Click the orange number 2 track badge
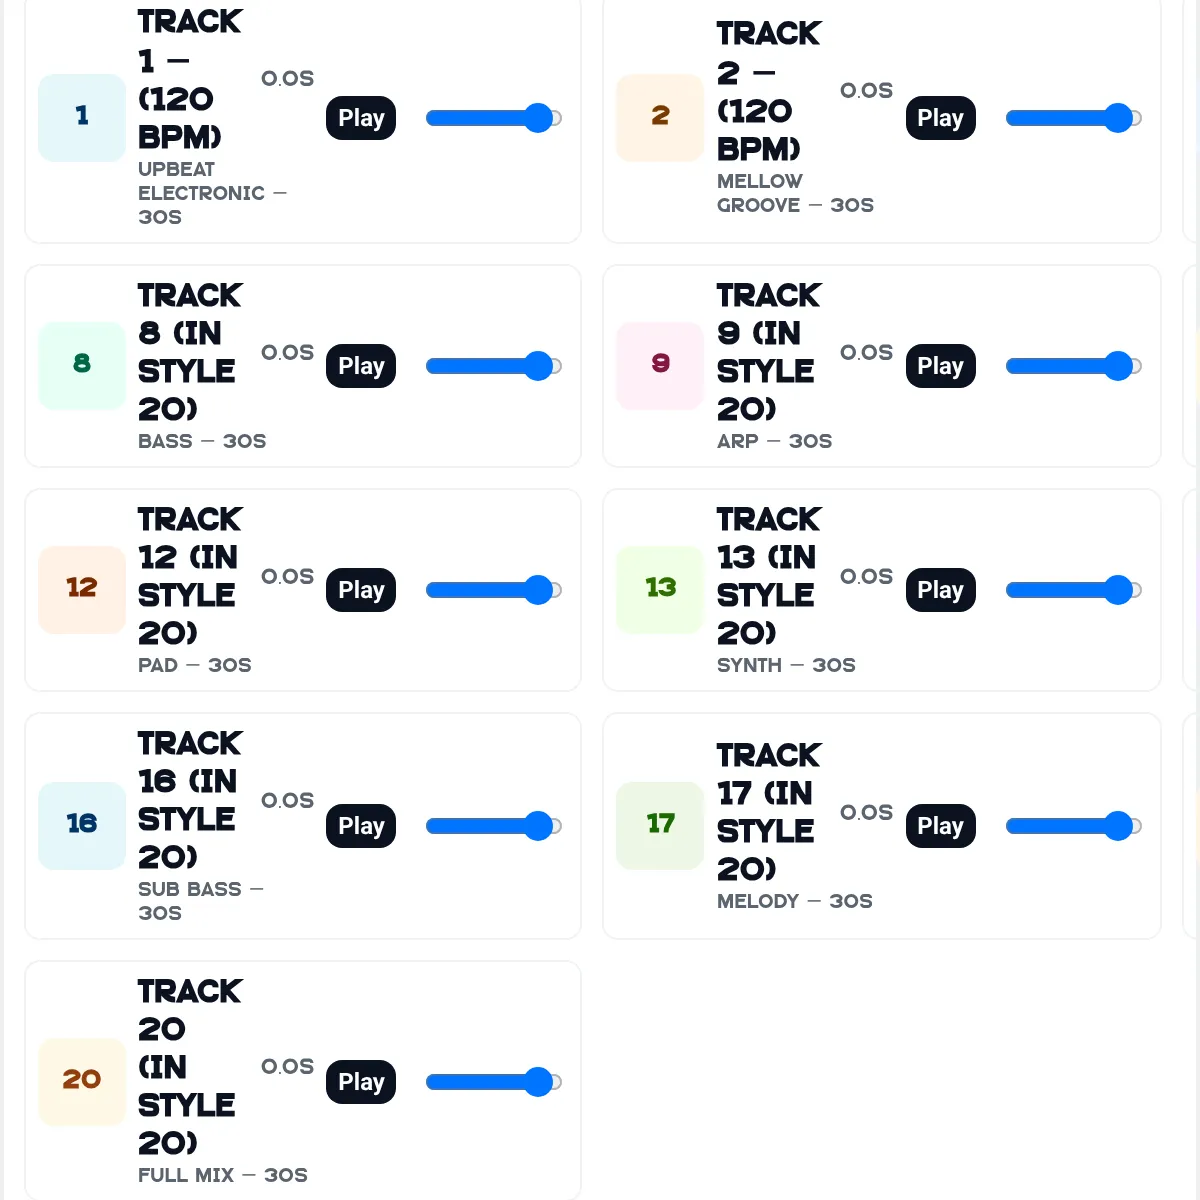The width and height of the screenshot is (1200, 1200). (x=661, y=118)
